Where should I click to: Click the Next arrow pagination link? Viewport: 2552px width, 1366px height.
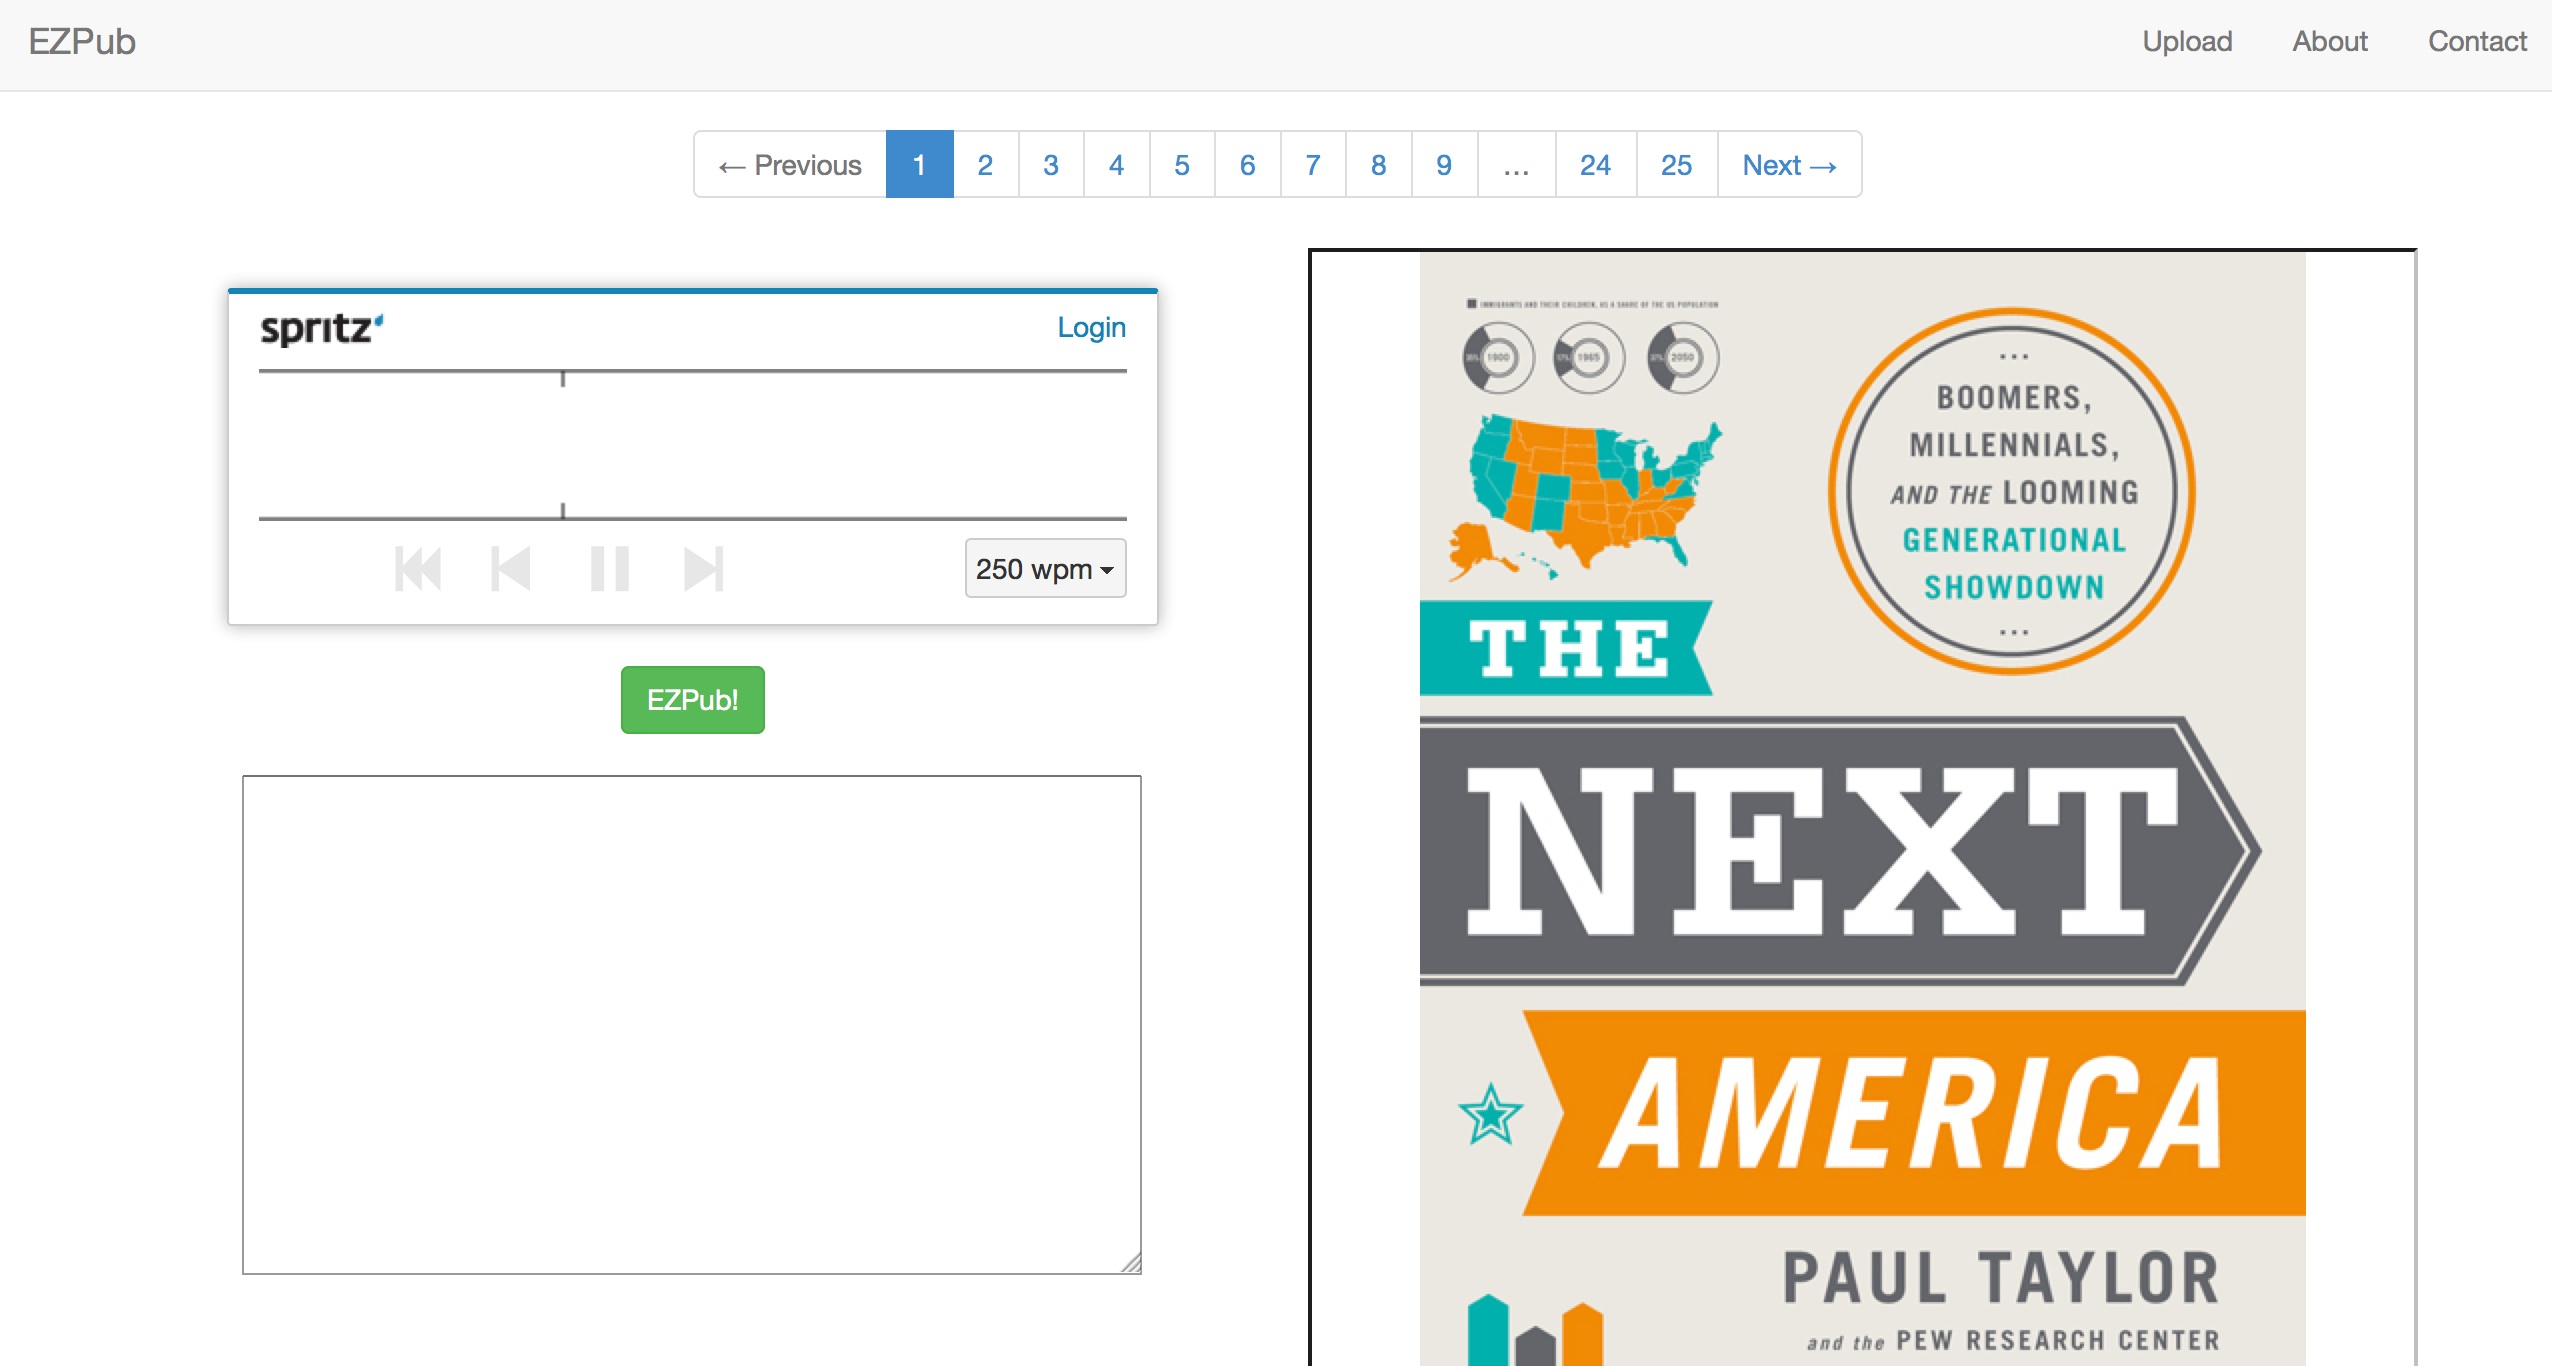1789,165
